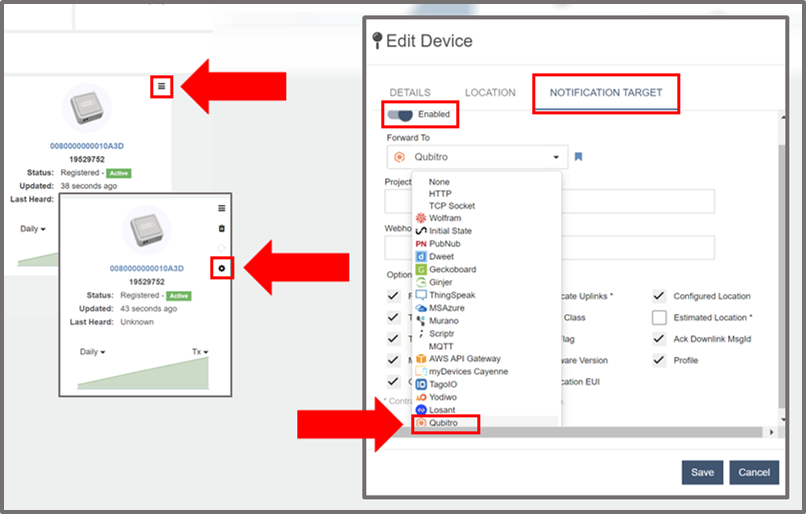Pick the Dweet logo entry
The image size is (806, 514).
(435, 256)
